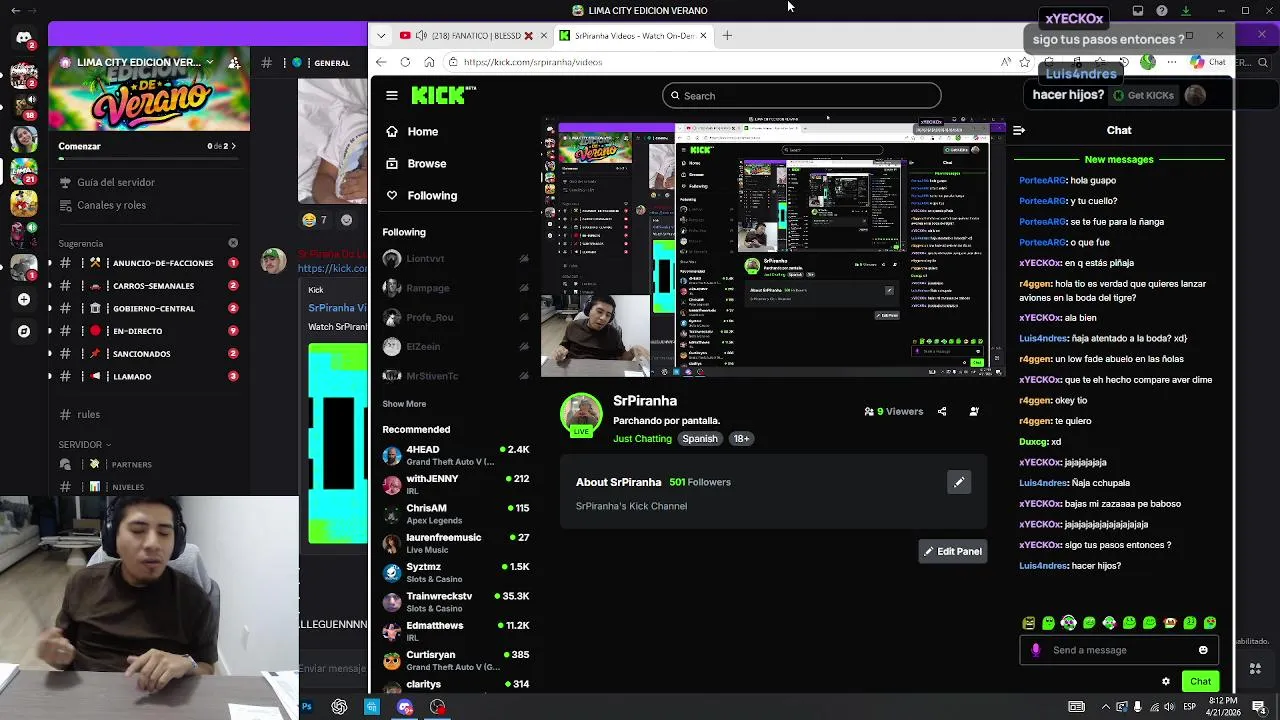Select the Spanish language tag
The image size is (1280, 720).
pos(700,439)
